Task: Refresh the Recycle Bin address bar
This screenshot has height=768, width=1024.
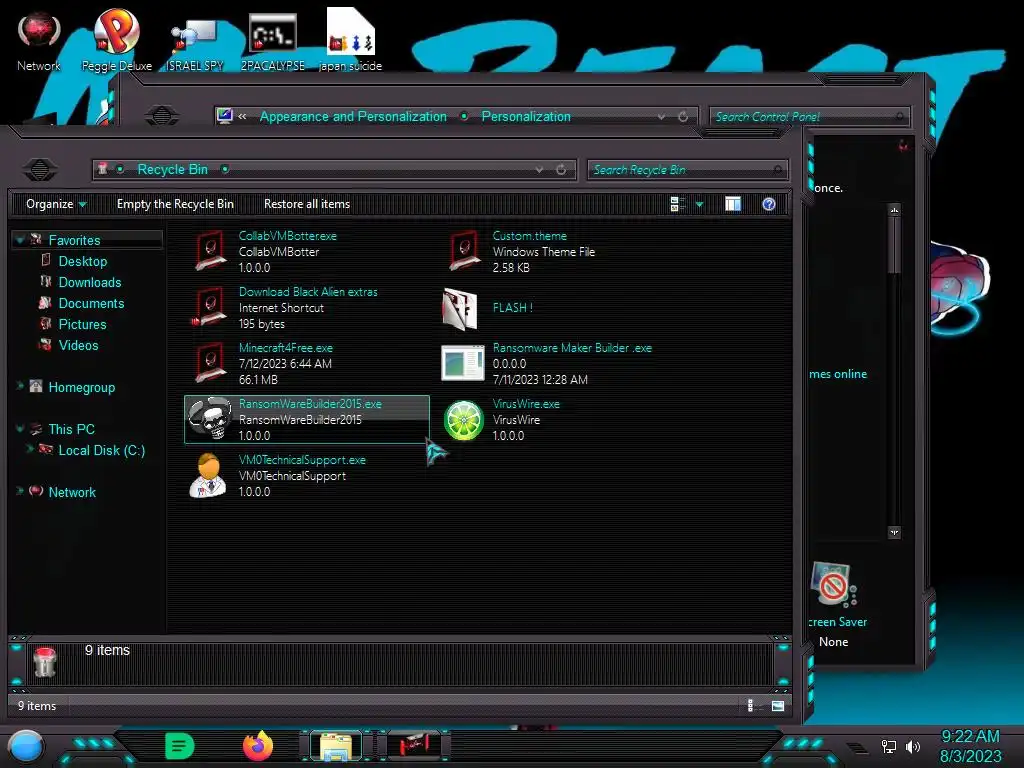Action: 561,170
